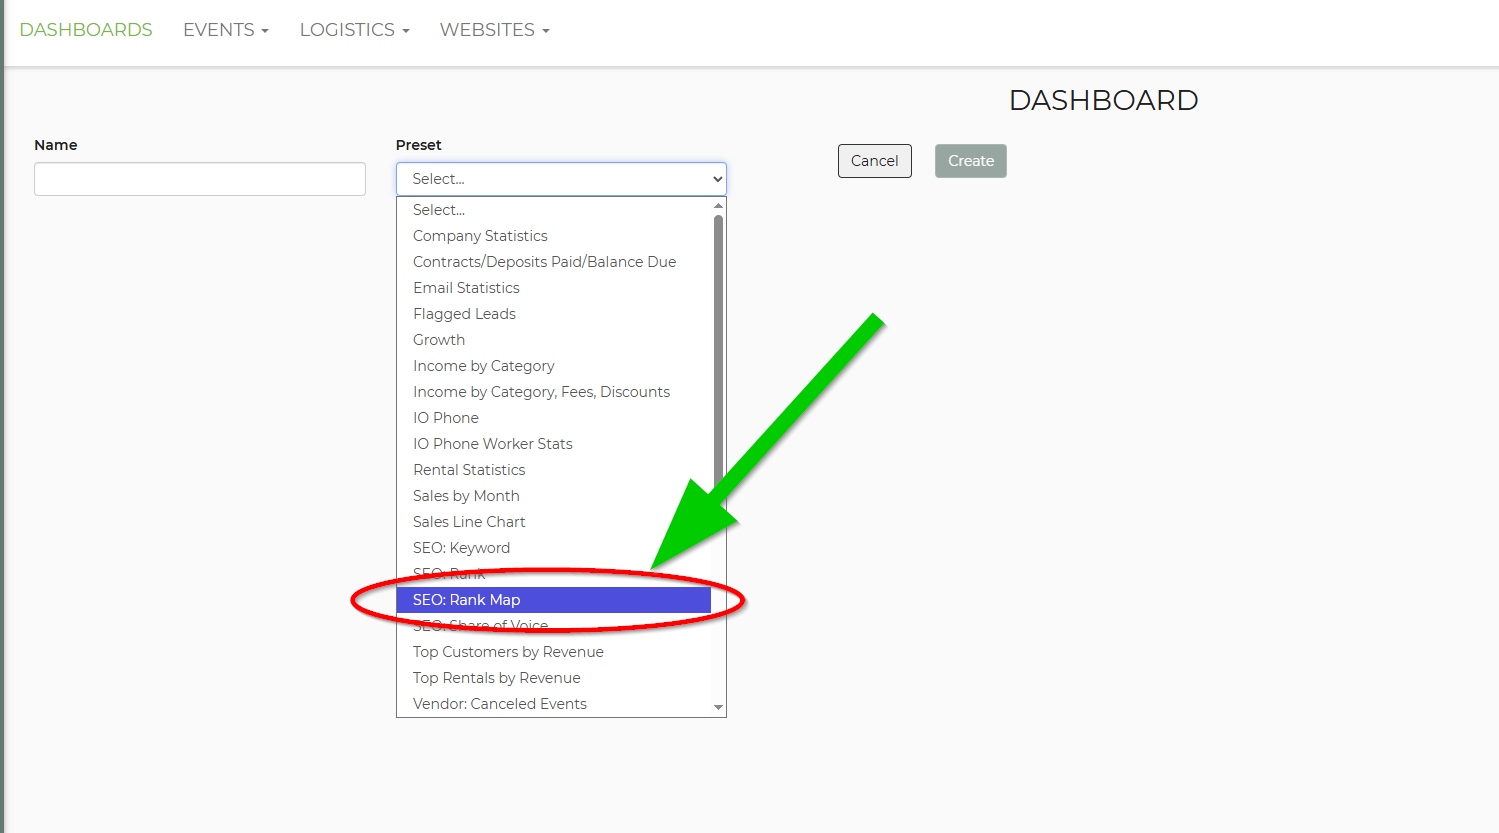Select Email Statistics preset
The image size is (1499, 833).
coord(554,288)
